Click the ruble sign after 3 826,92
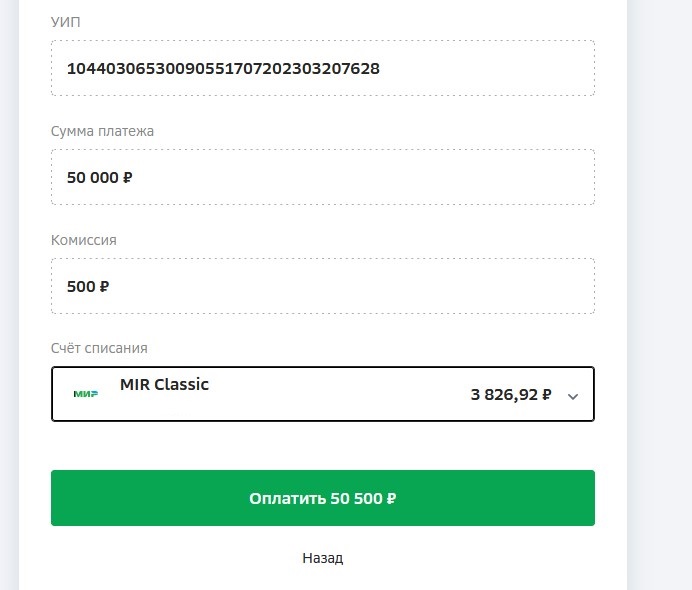This screenshot has width=692, height=590. [546, 395]
